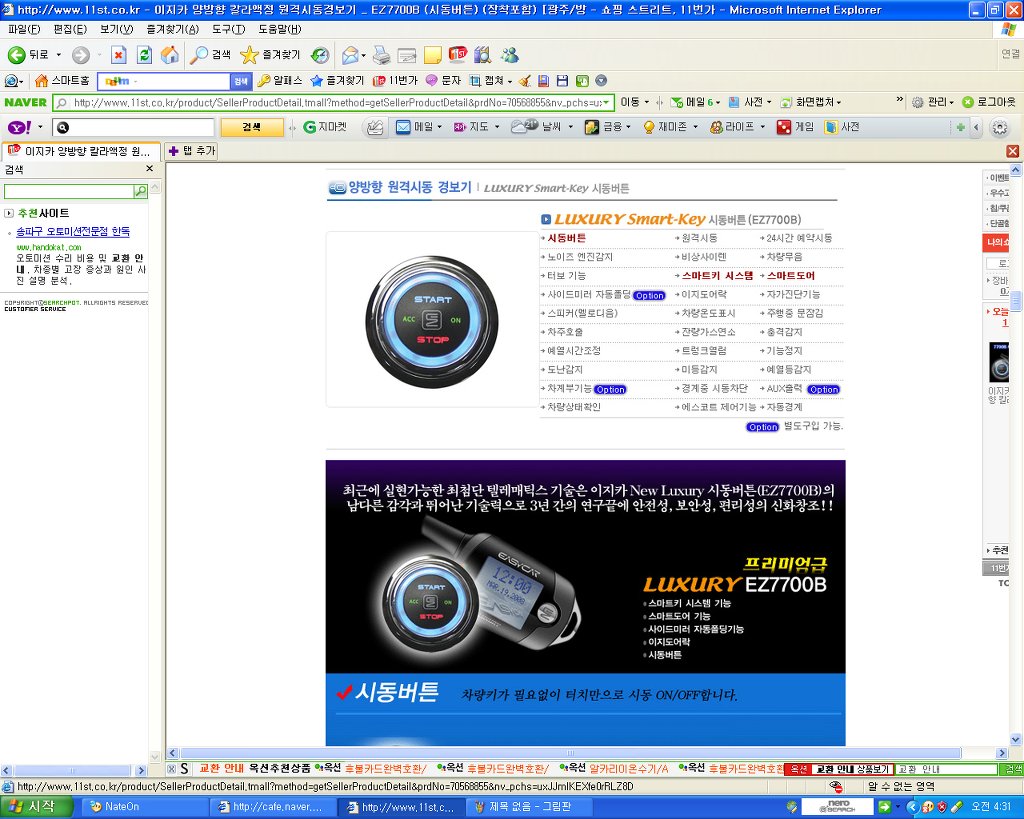Viewport: 1024px width, 819px height.
Task: Click the Yahoo Y! logo
Action: (19, 127)
